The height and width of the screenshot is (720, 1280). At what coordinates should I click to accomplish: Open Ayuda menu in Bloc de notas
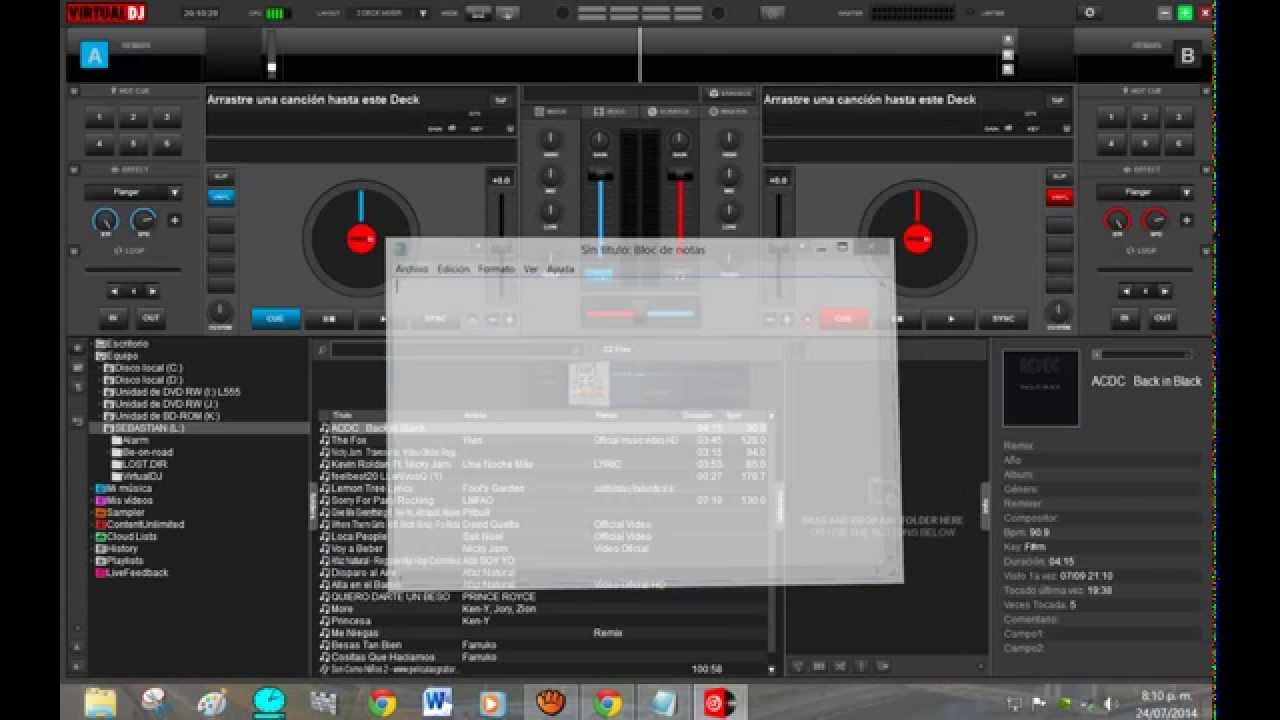(560, 269)
